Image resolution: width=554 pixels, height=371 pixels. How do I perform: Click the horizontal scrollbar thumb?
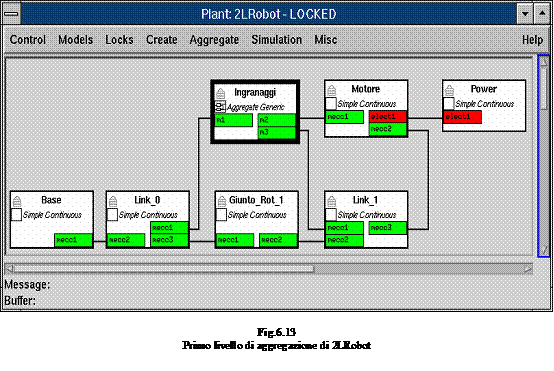click(164, 269)
